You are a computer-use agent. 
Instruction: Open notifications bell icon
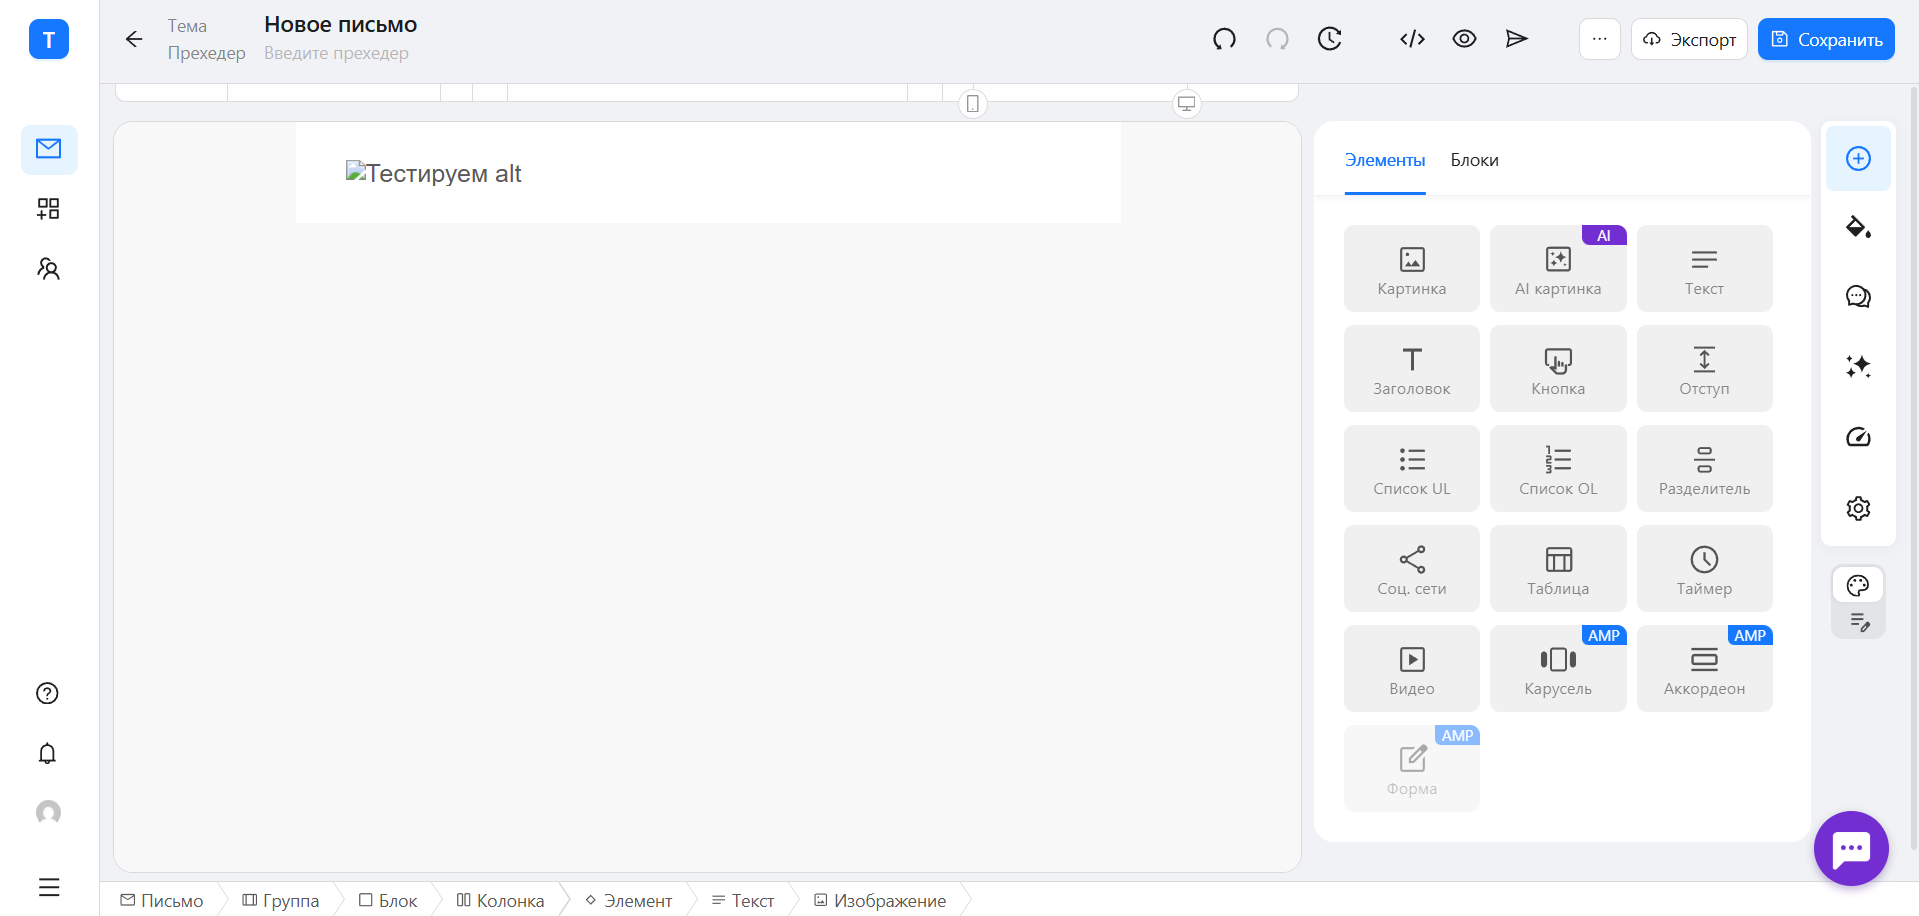tap(47, 753)
